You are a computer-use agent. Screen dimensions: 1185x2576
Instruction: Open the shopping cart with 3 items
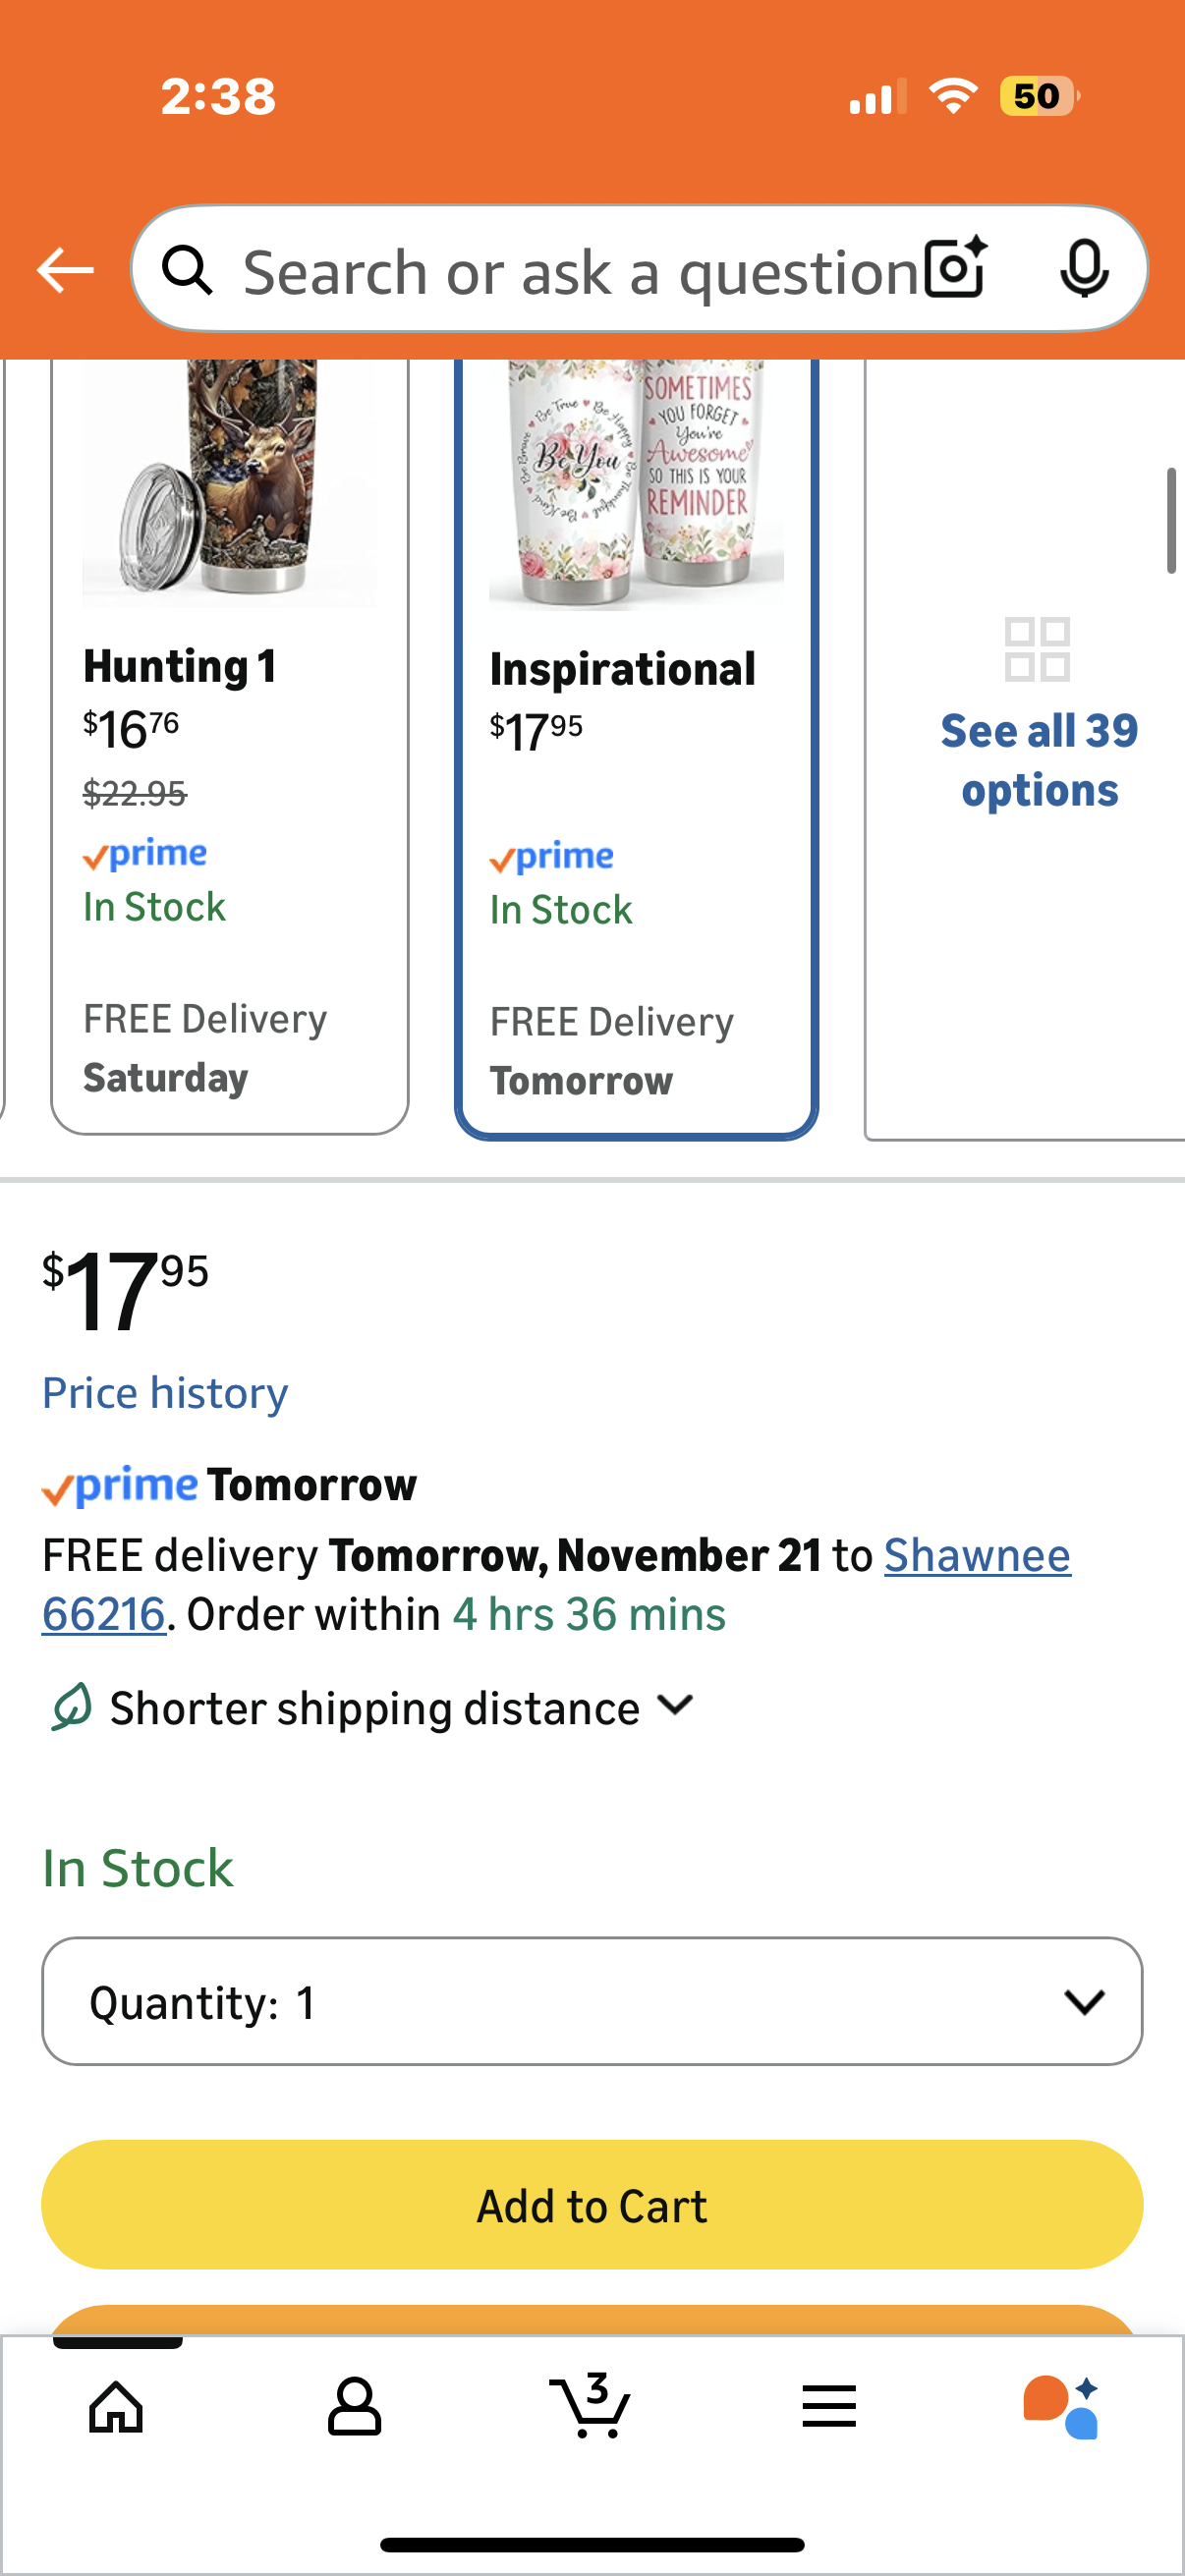click(x=591, y=2404)
